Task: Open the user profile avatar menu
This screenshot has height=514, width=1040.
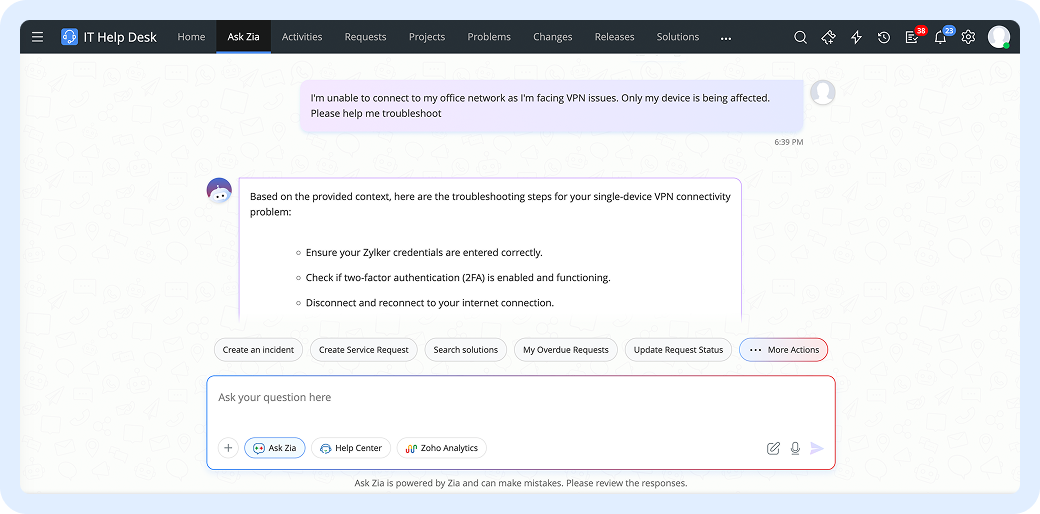Action: (x=998, y=37)
